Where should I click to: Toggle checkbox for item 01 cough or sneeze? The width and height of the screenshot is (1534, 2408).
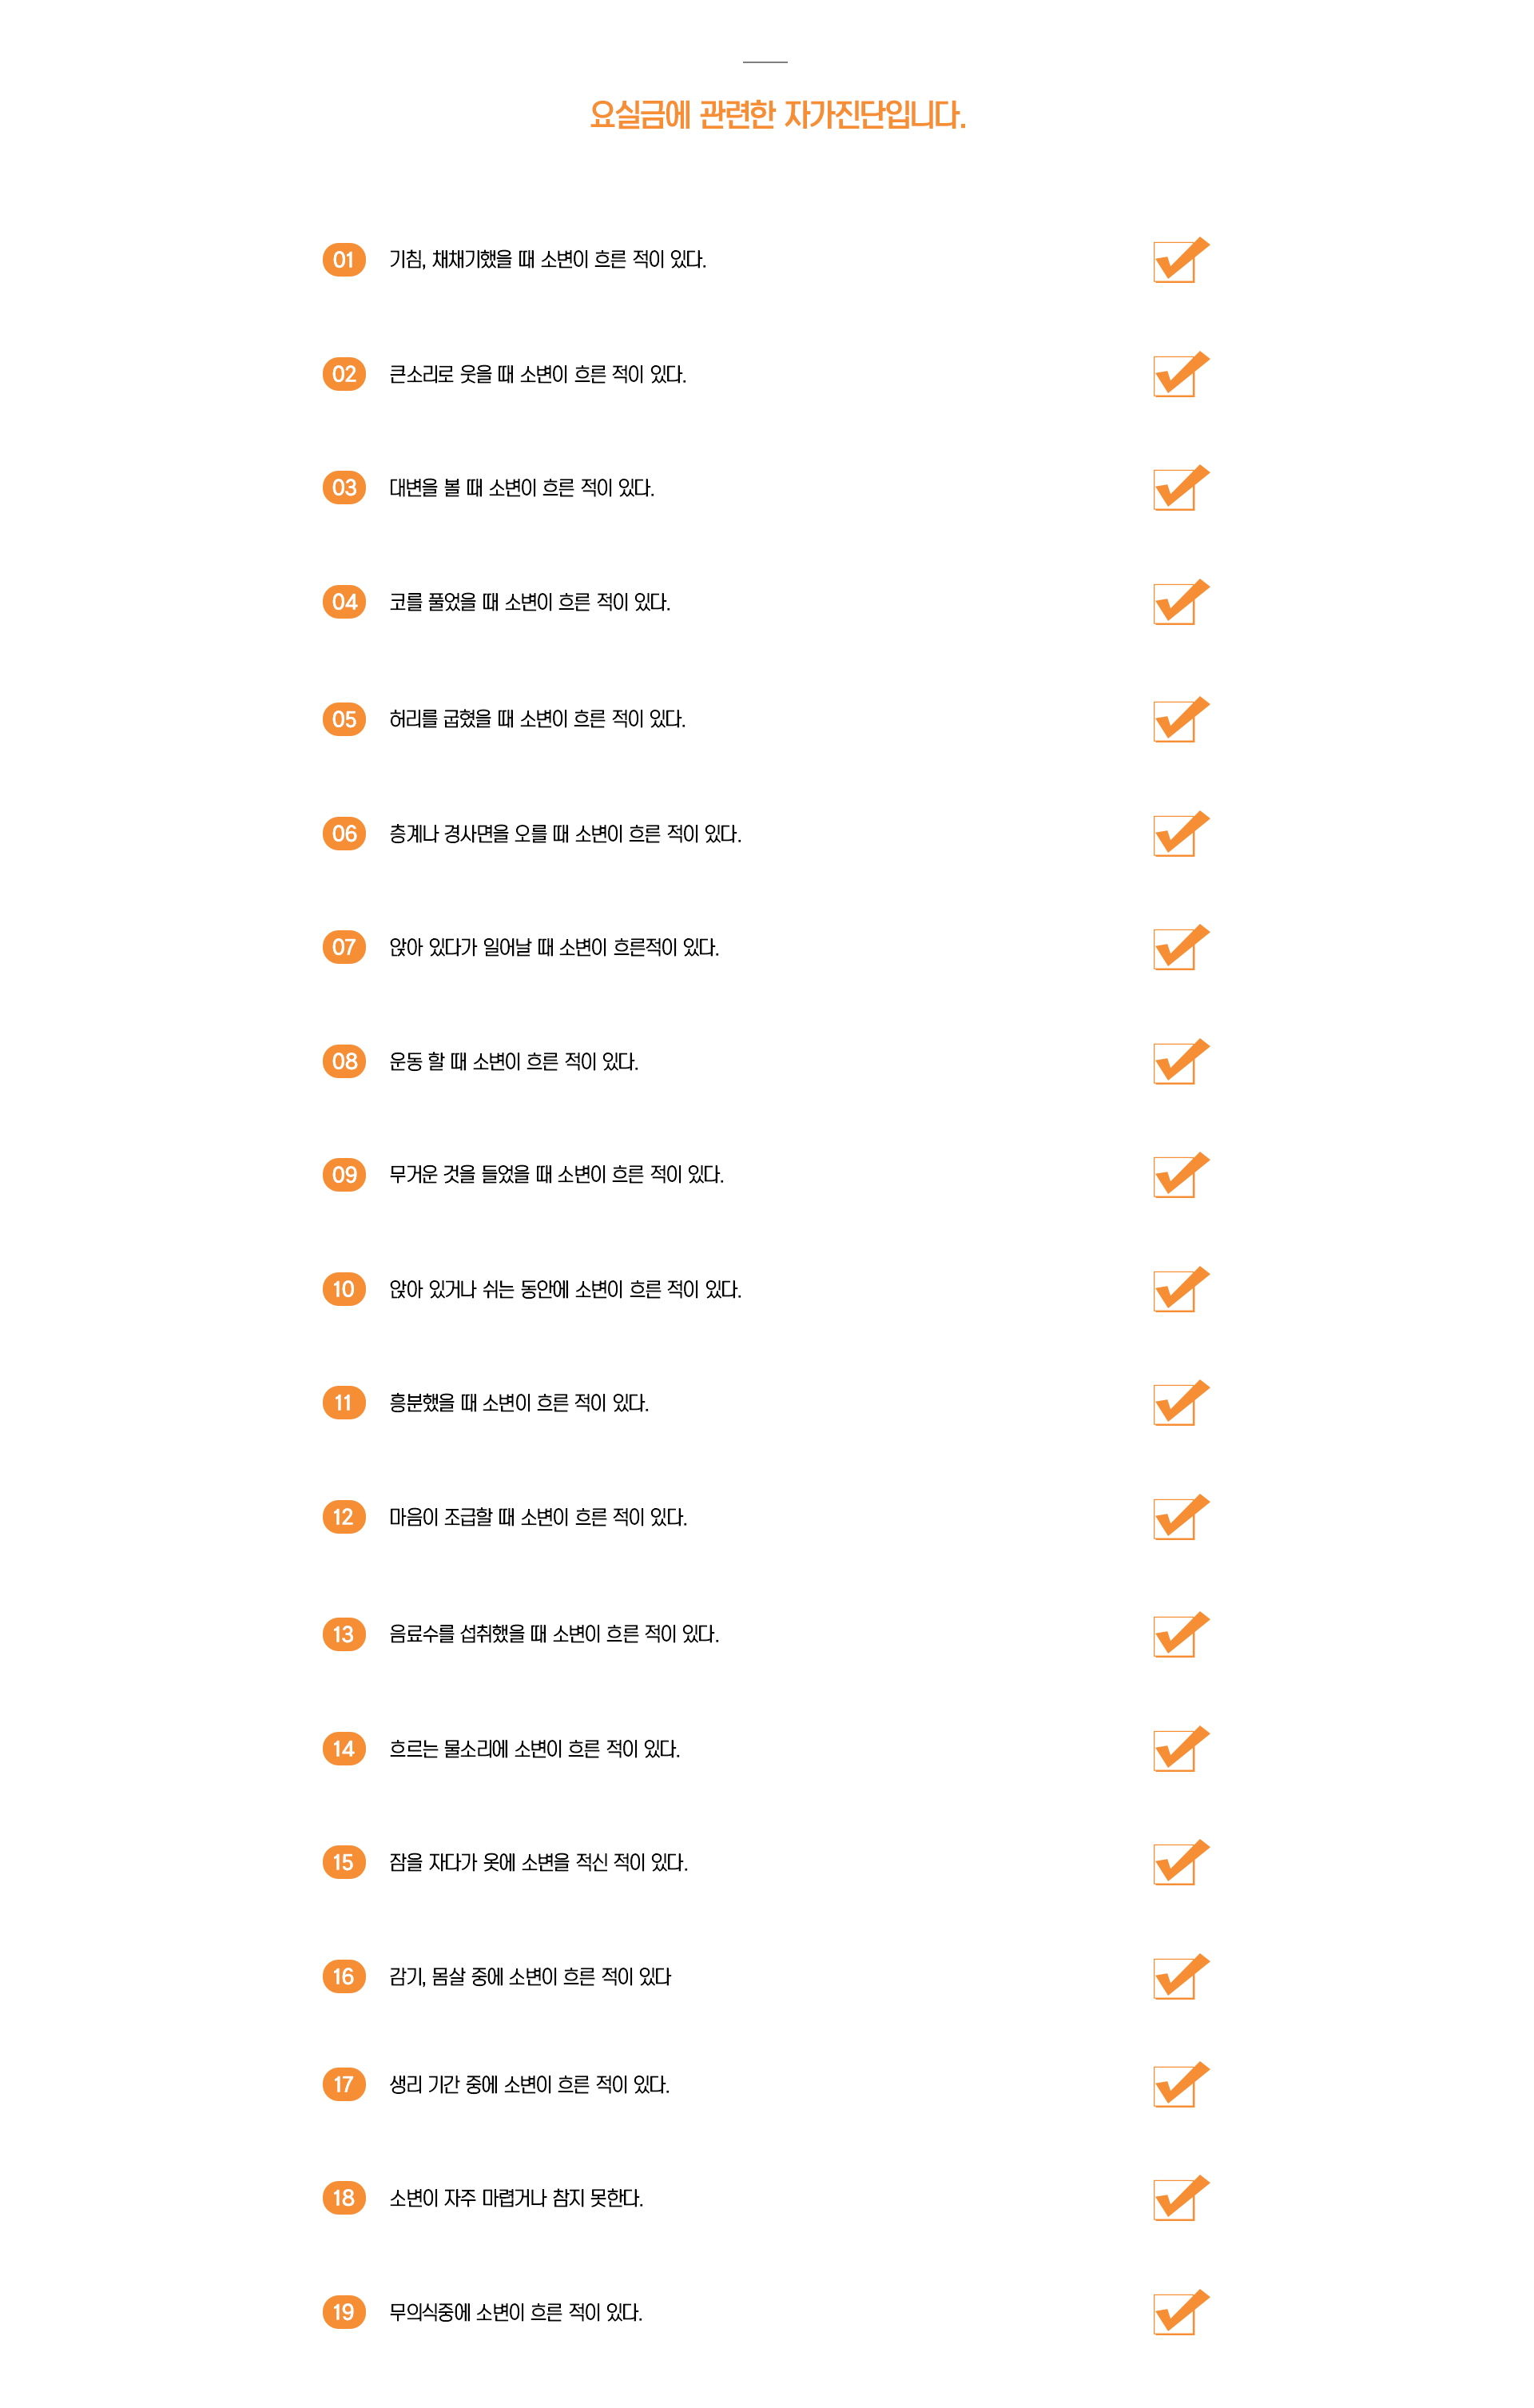(x=1175, y=263)
